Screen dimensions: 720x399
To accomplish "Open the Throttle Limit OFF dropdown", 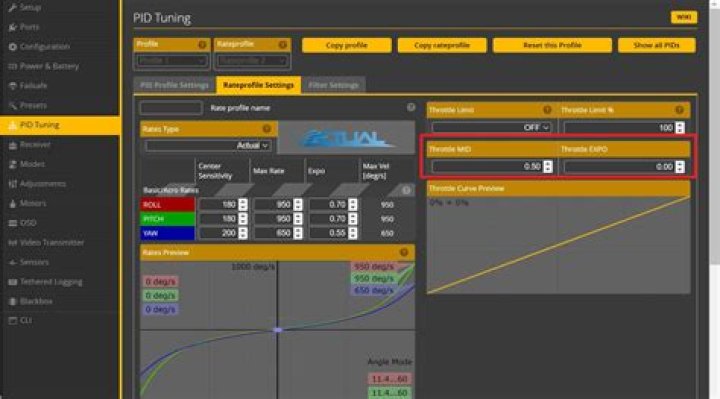I will [x=491, y=127].
